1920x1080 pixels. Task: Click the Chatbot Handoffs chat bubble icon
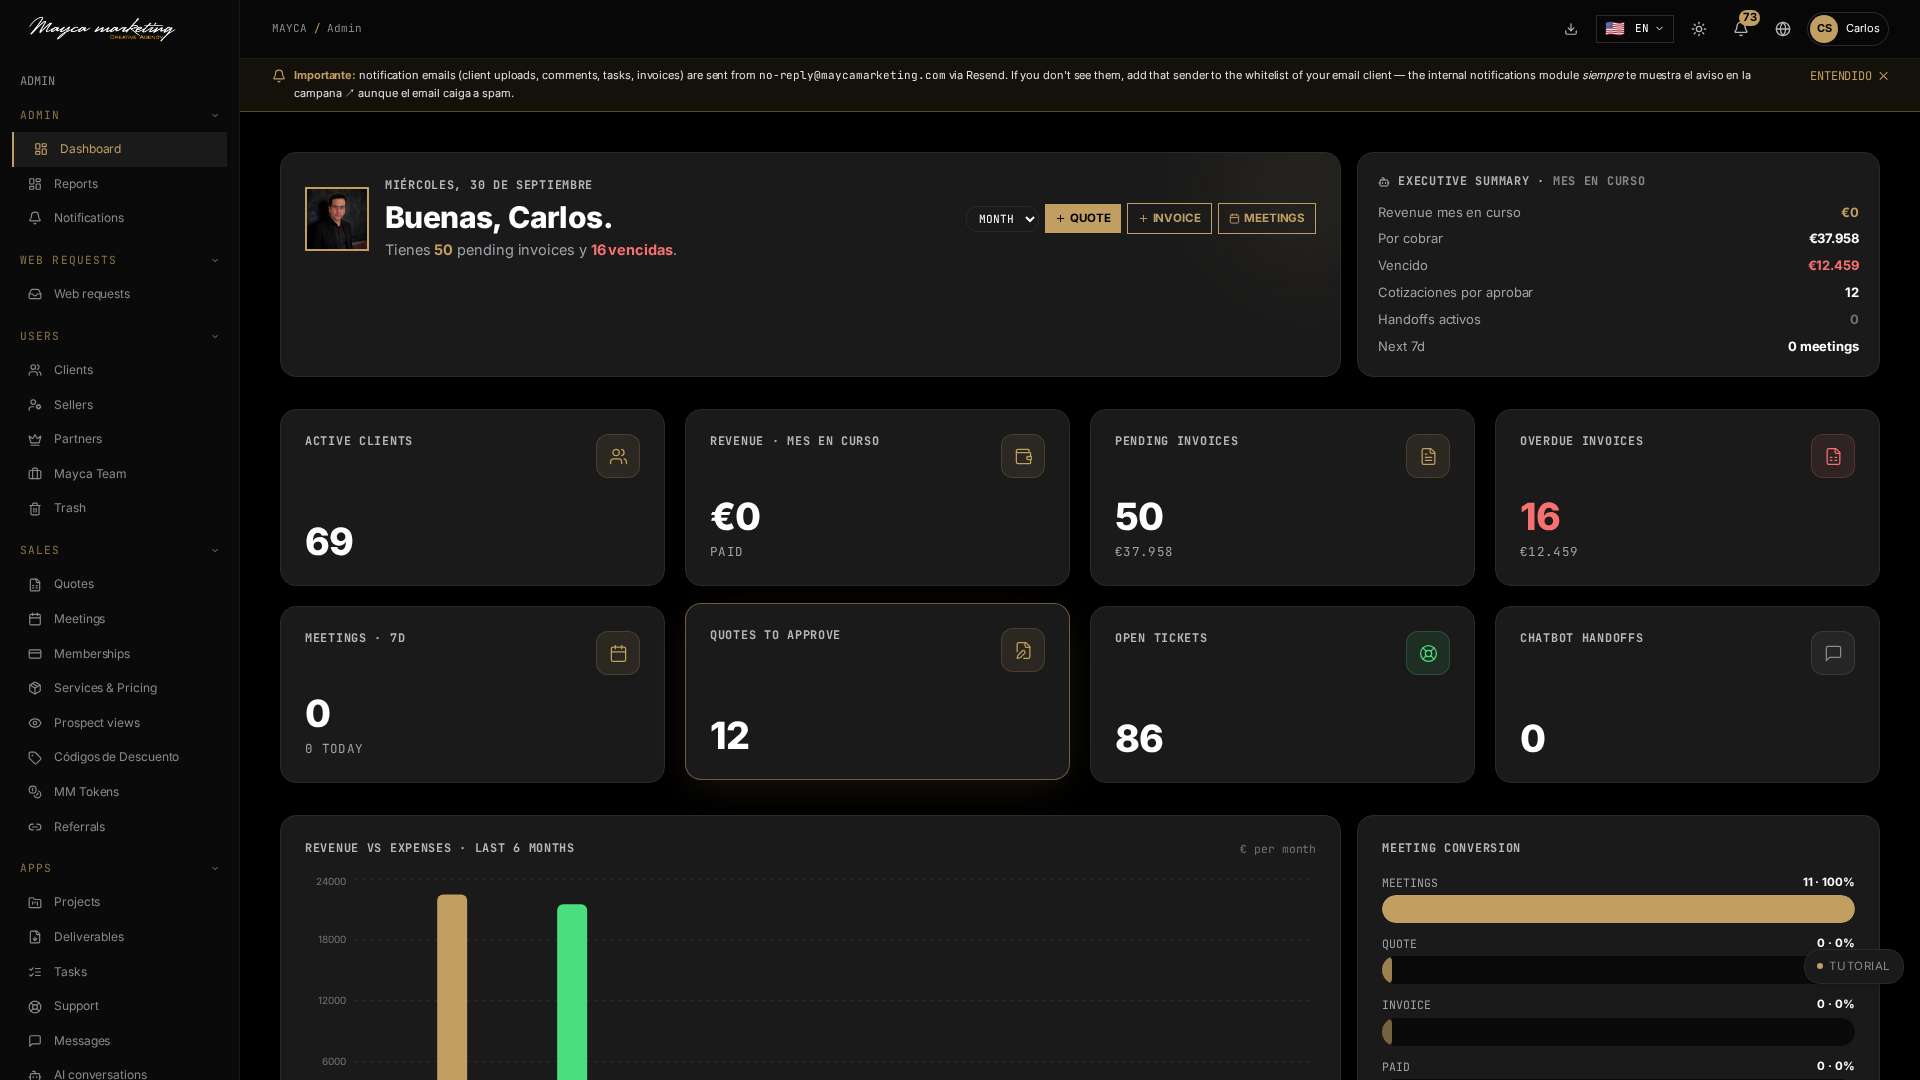1833,653
